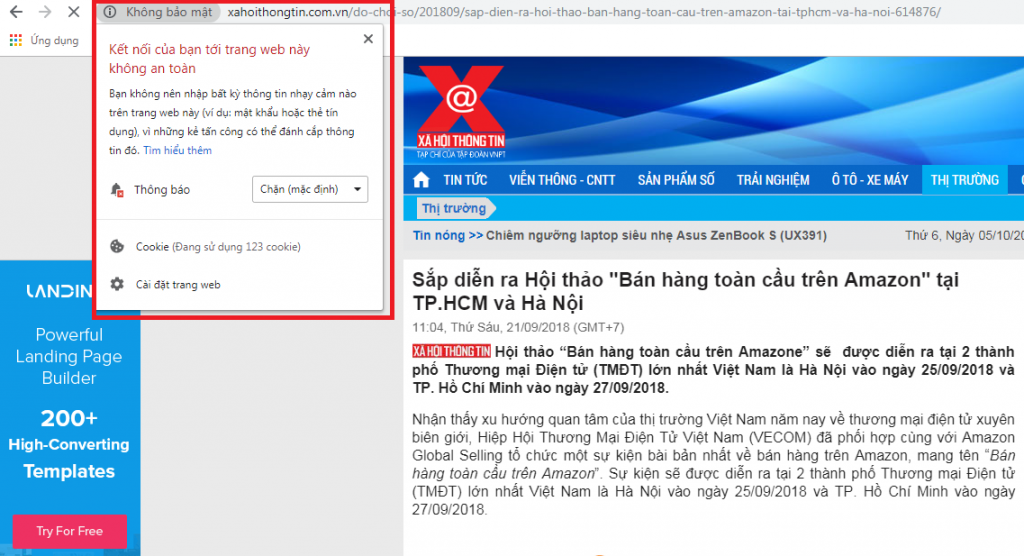
Task: Click the Landingi ad banner logo
Action: coord(59,291)
